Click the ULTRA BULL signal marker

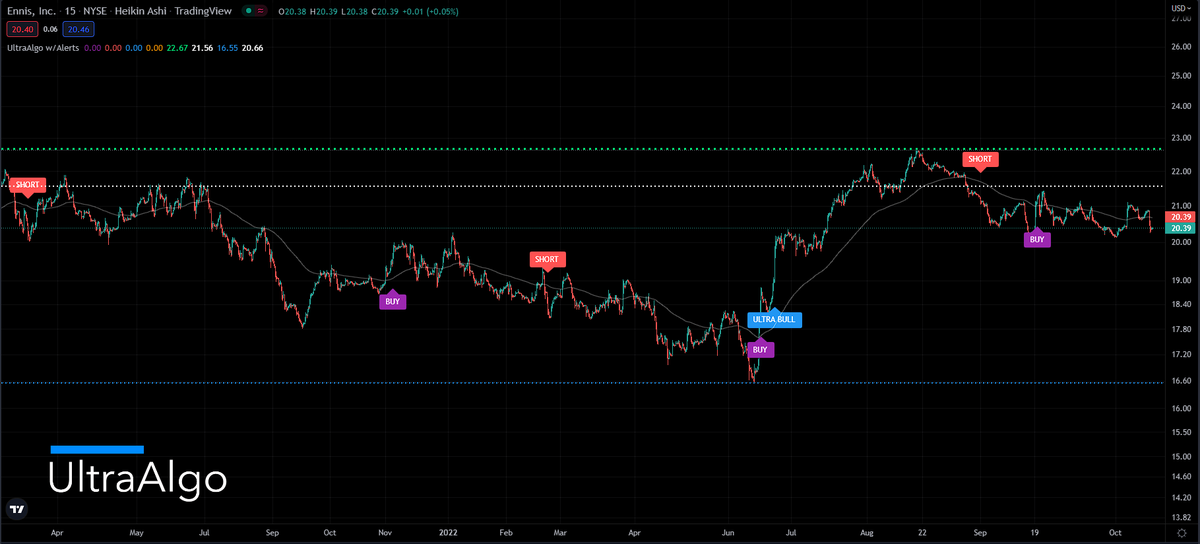[774, 320]
